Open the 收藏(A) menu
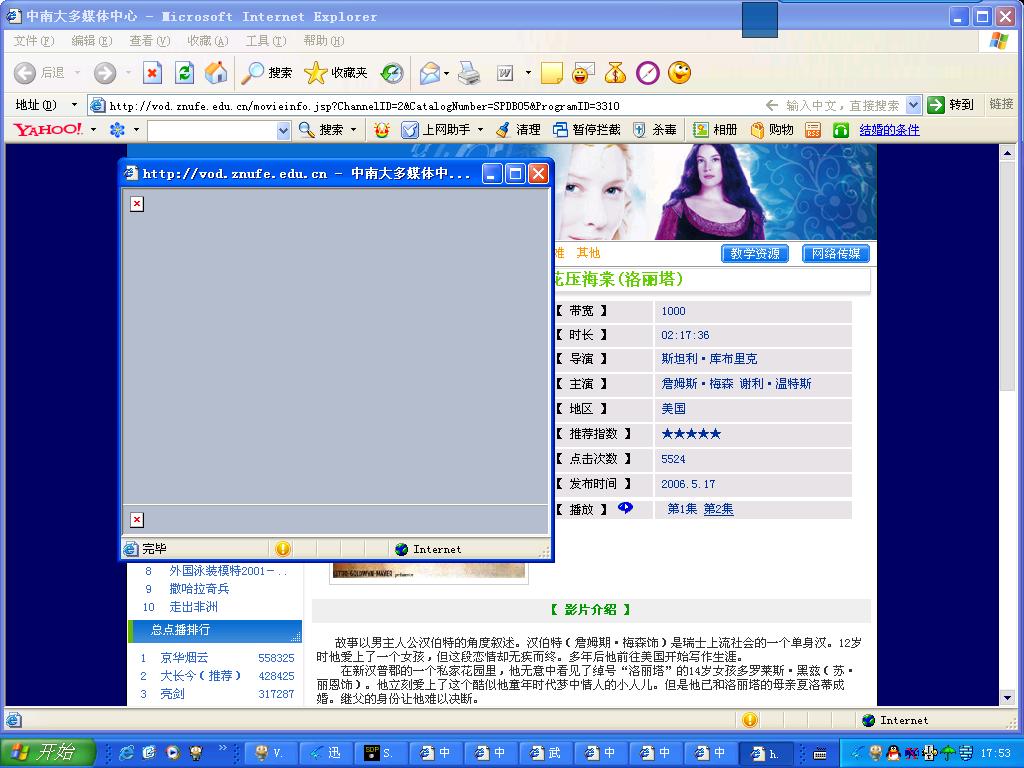The image size is (1024, 768). click(208, 40)
